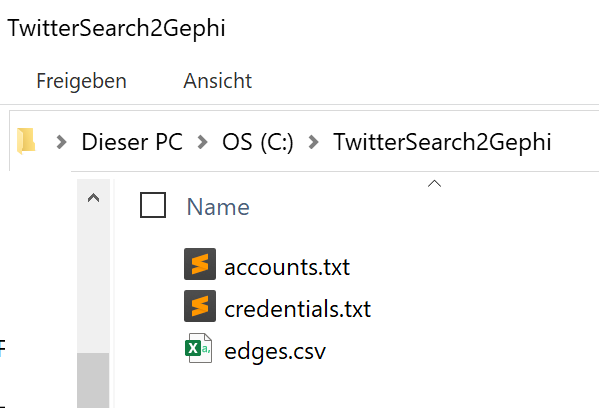Click the sort direction arrow above Name column
Screen dimensions: 599x408
tap(434, 184)
